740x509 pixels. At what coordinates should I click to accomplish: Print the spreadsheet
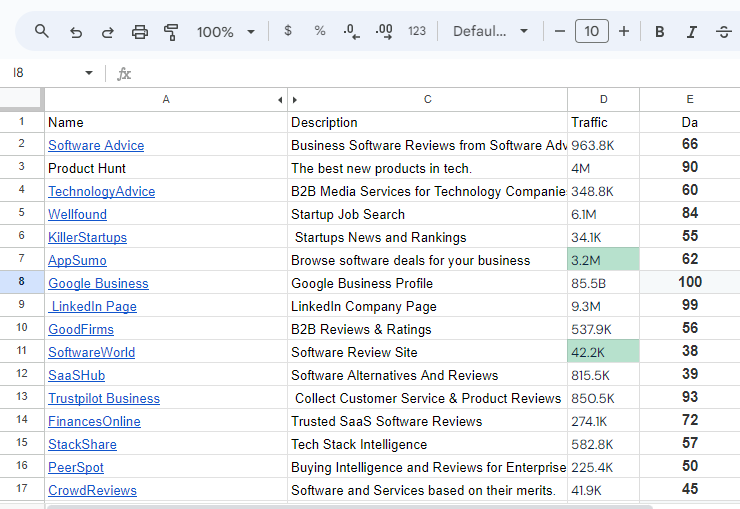(140, 32)
